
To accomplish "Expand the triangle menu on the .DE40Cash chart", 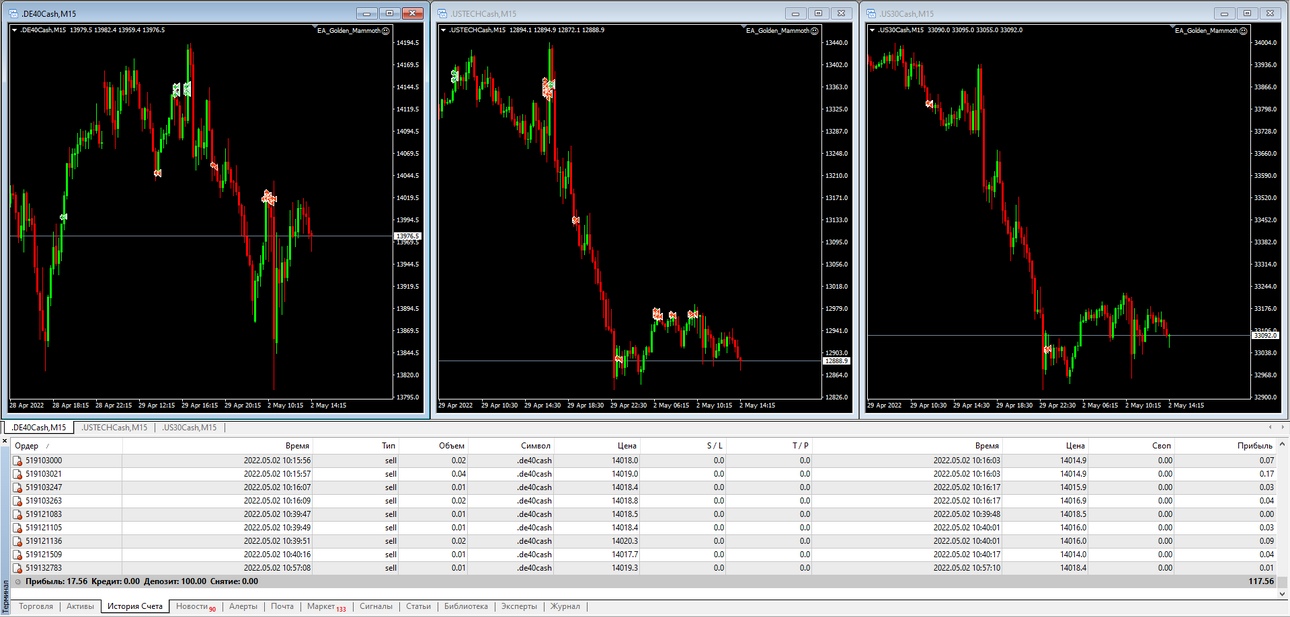I will point(14,30).
